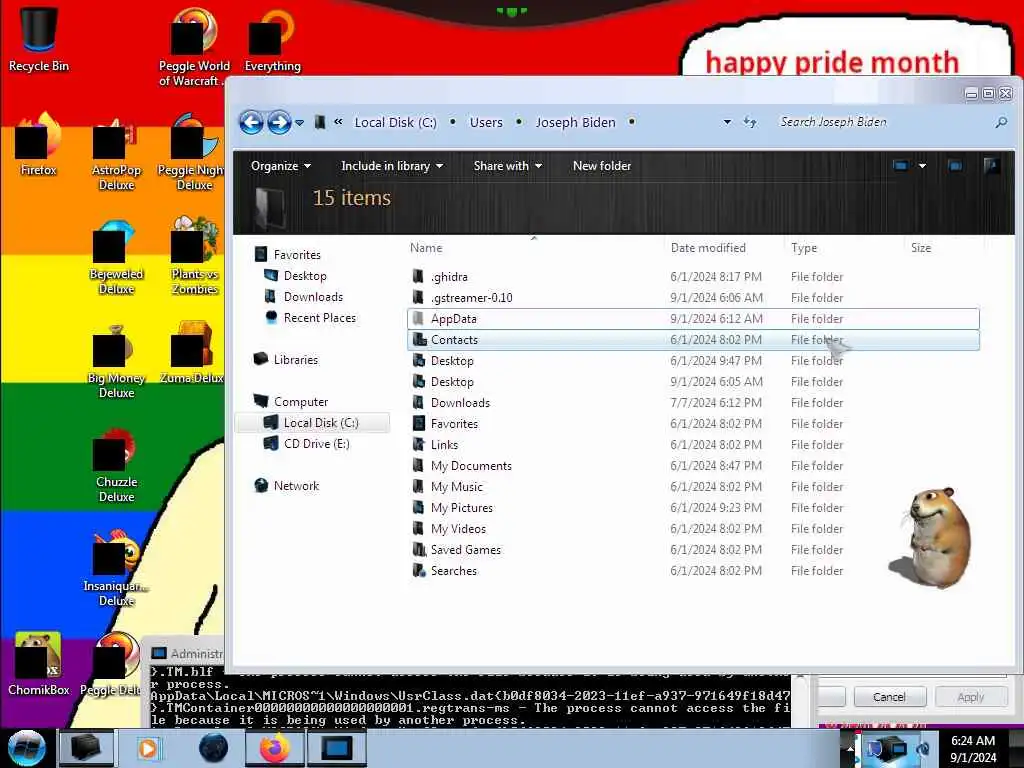Open the Share with menu

[x=507, y=166]
